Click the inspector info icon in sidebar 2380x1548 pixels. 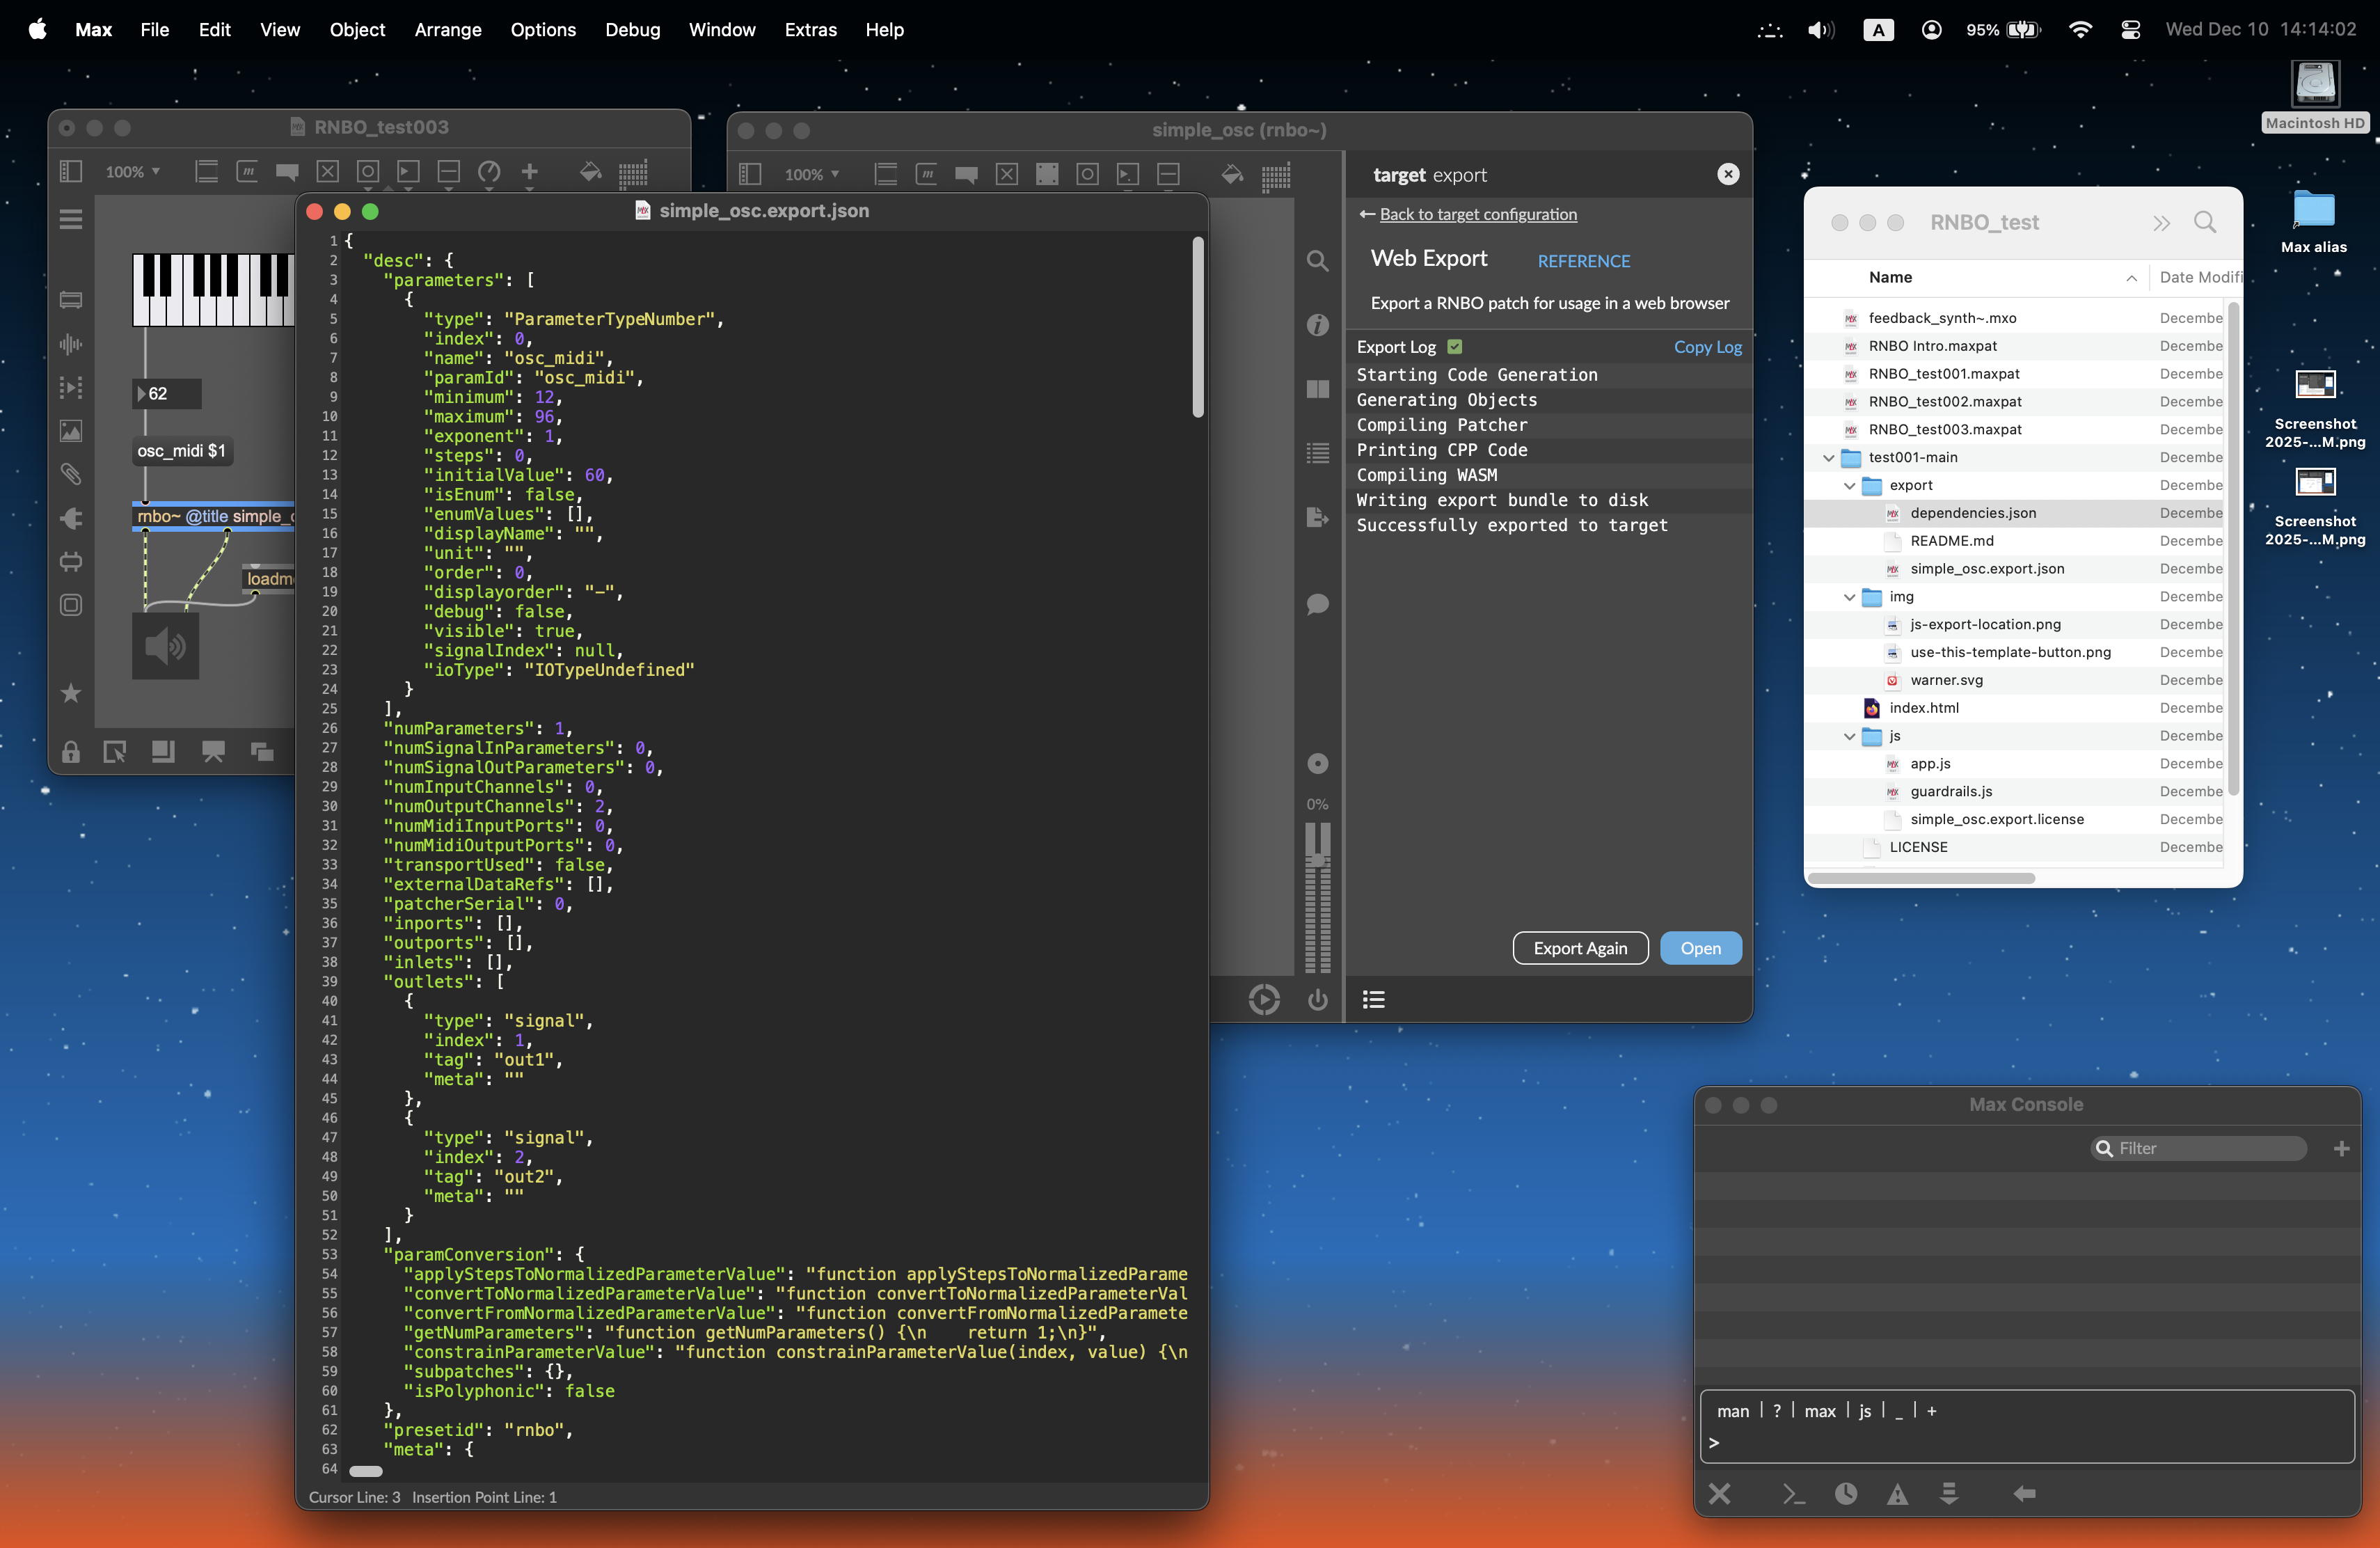coord(1317,325)
